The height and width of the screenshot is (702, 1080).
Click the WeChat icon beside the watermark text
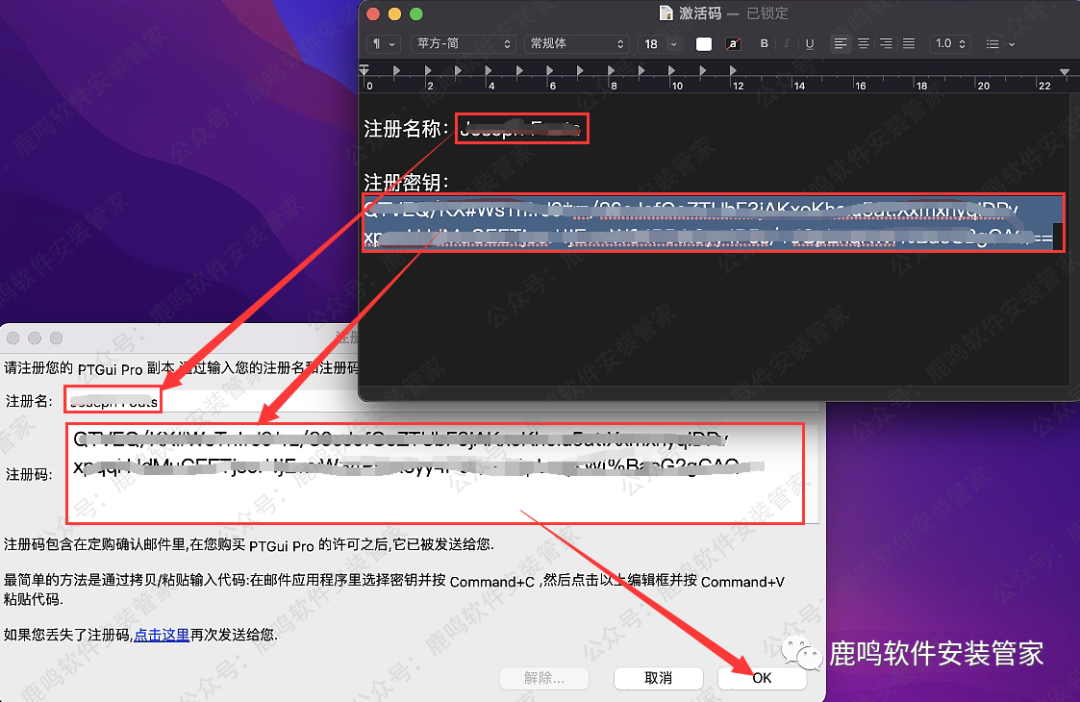tap(800, 652)
